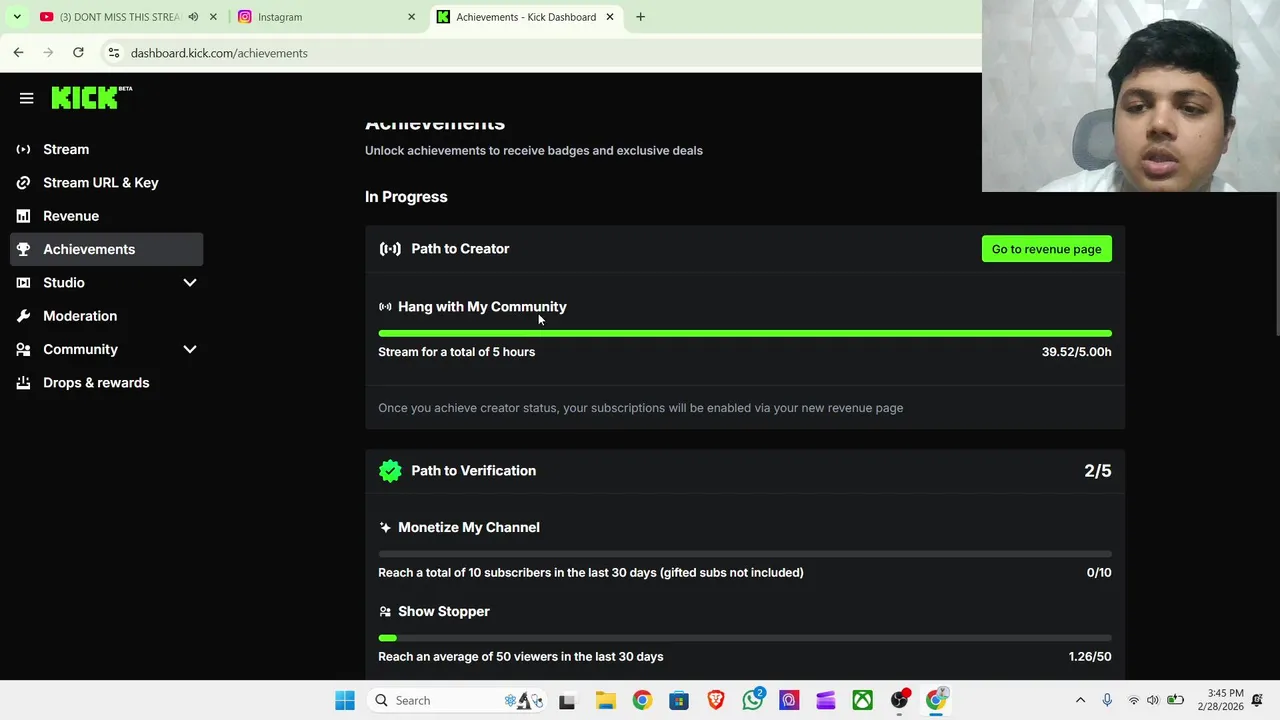Open Stream URL & Key page
This screenshot has width=1280, height=720.
click(x=107, y=182)
